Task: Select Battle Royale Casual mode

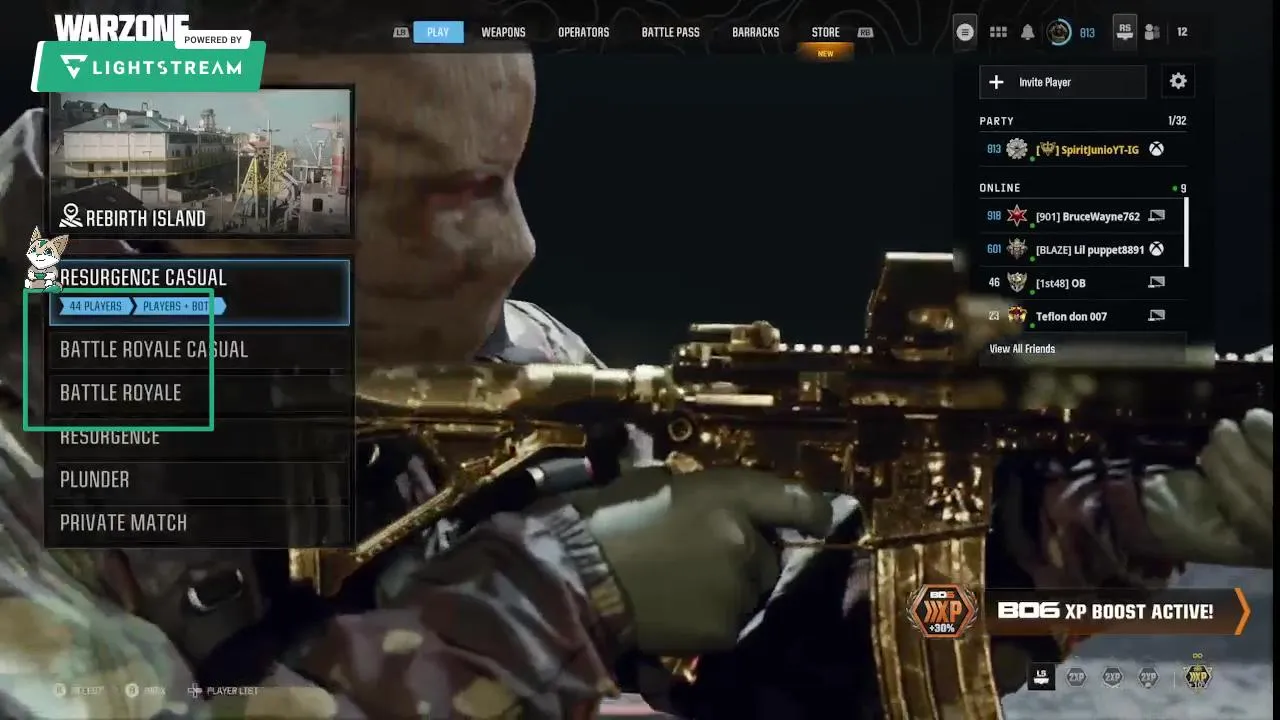Action: pyautogui.click(x=200, y=349)
